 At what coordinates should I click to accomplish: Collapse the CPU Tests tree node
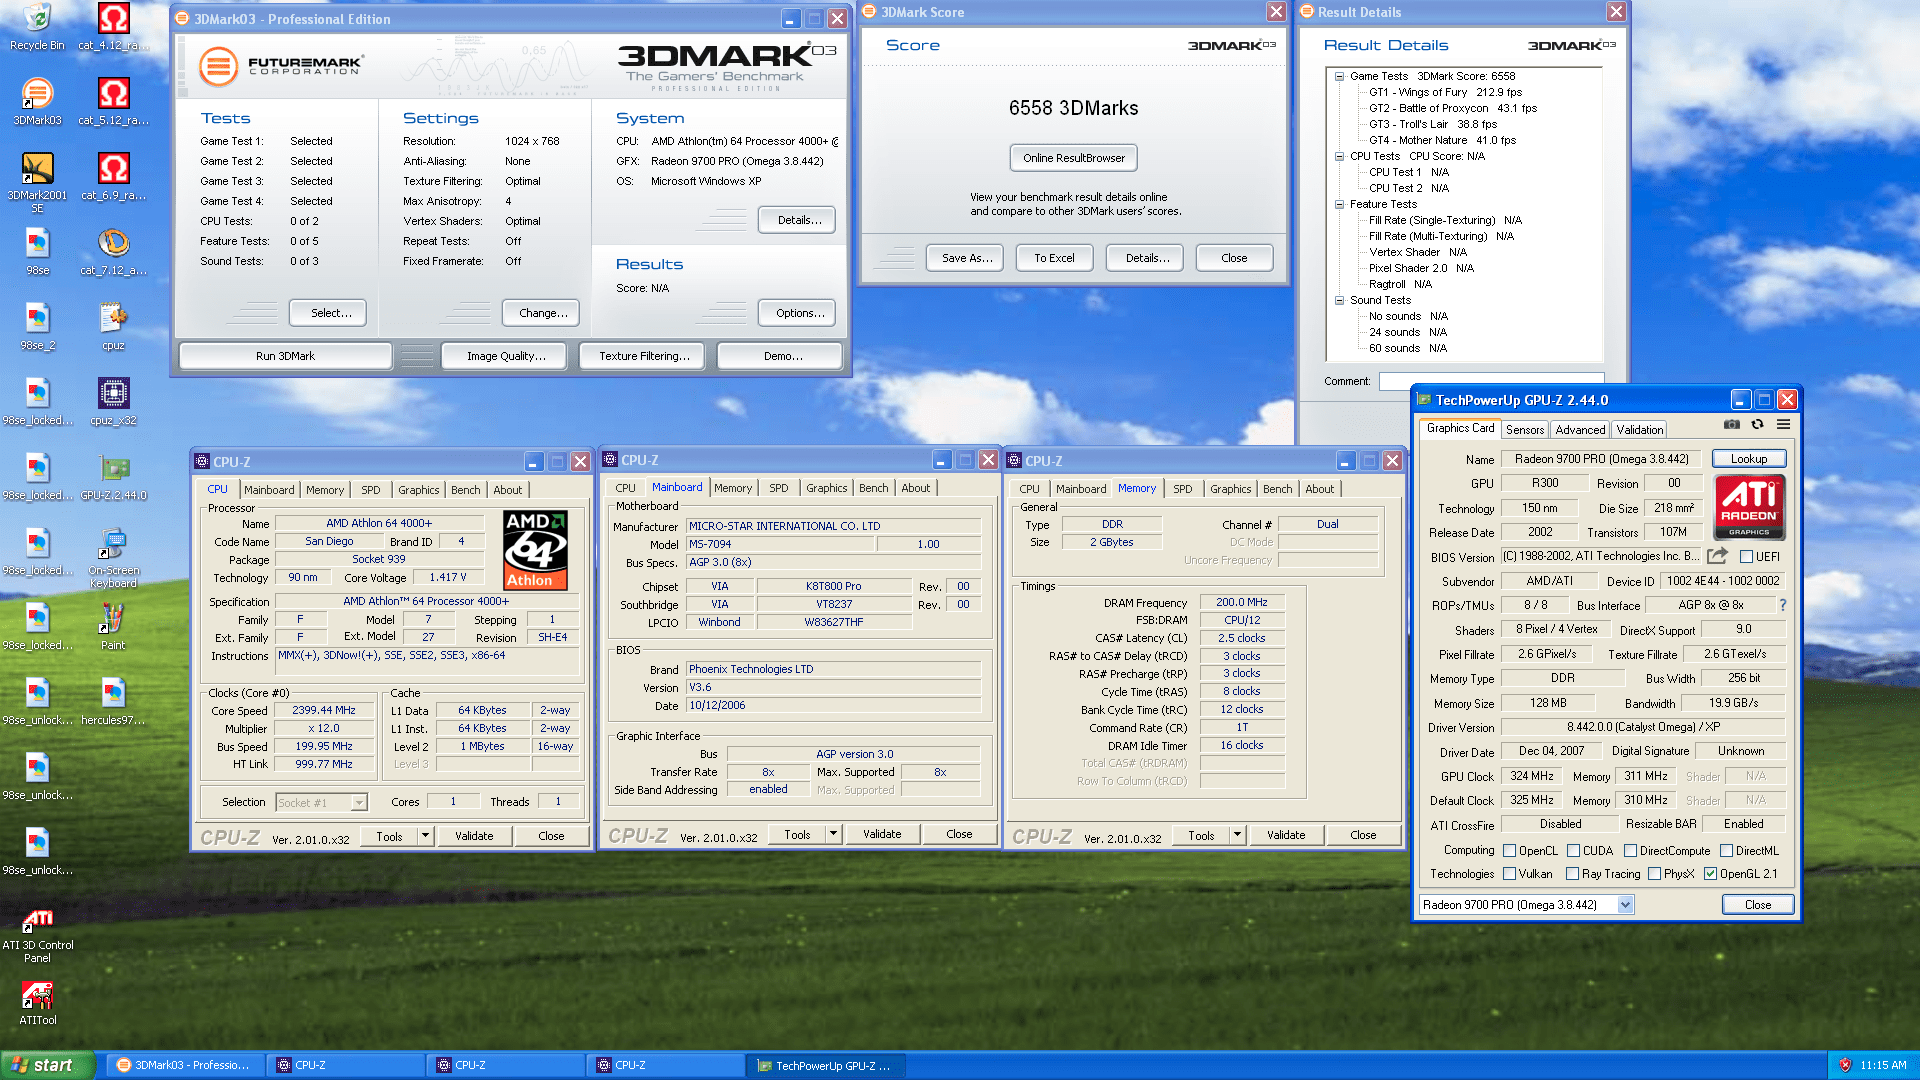tap(1339, 156)
